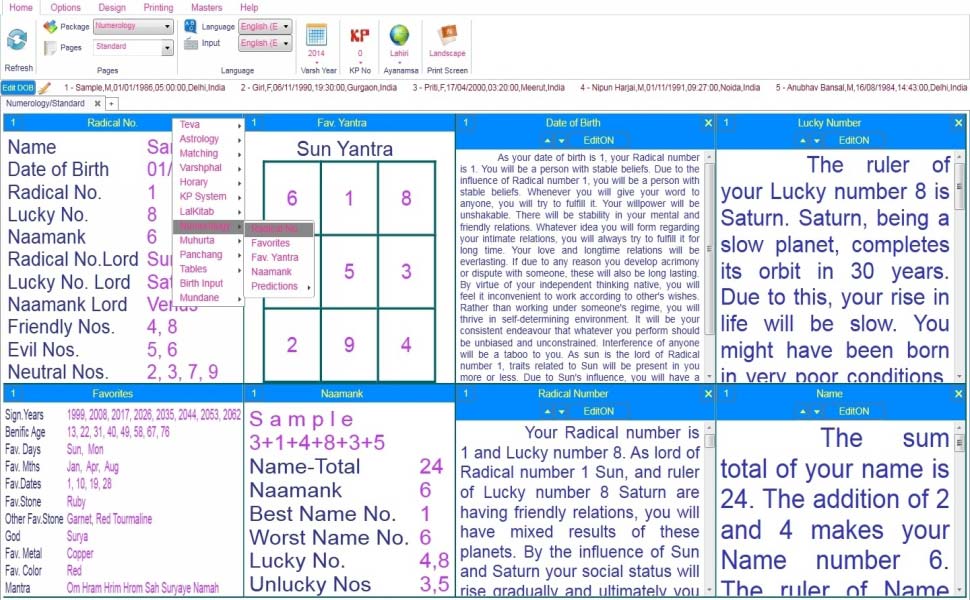The height and width of the screenshot is (600, 970).
Task: Select Panchang in the context menu
Action: tap(208, 254)
